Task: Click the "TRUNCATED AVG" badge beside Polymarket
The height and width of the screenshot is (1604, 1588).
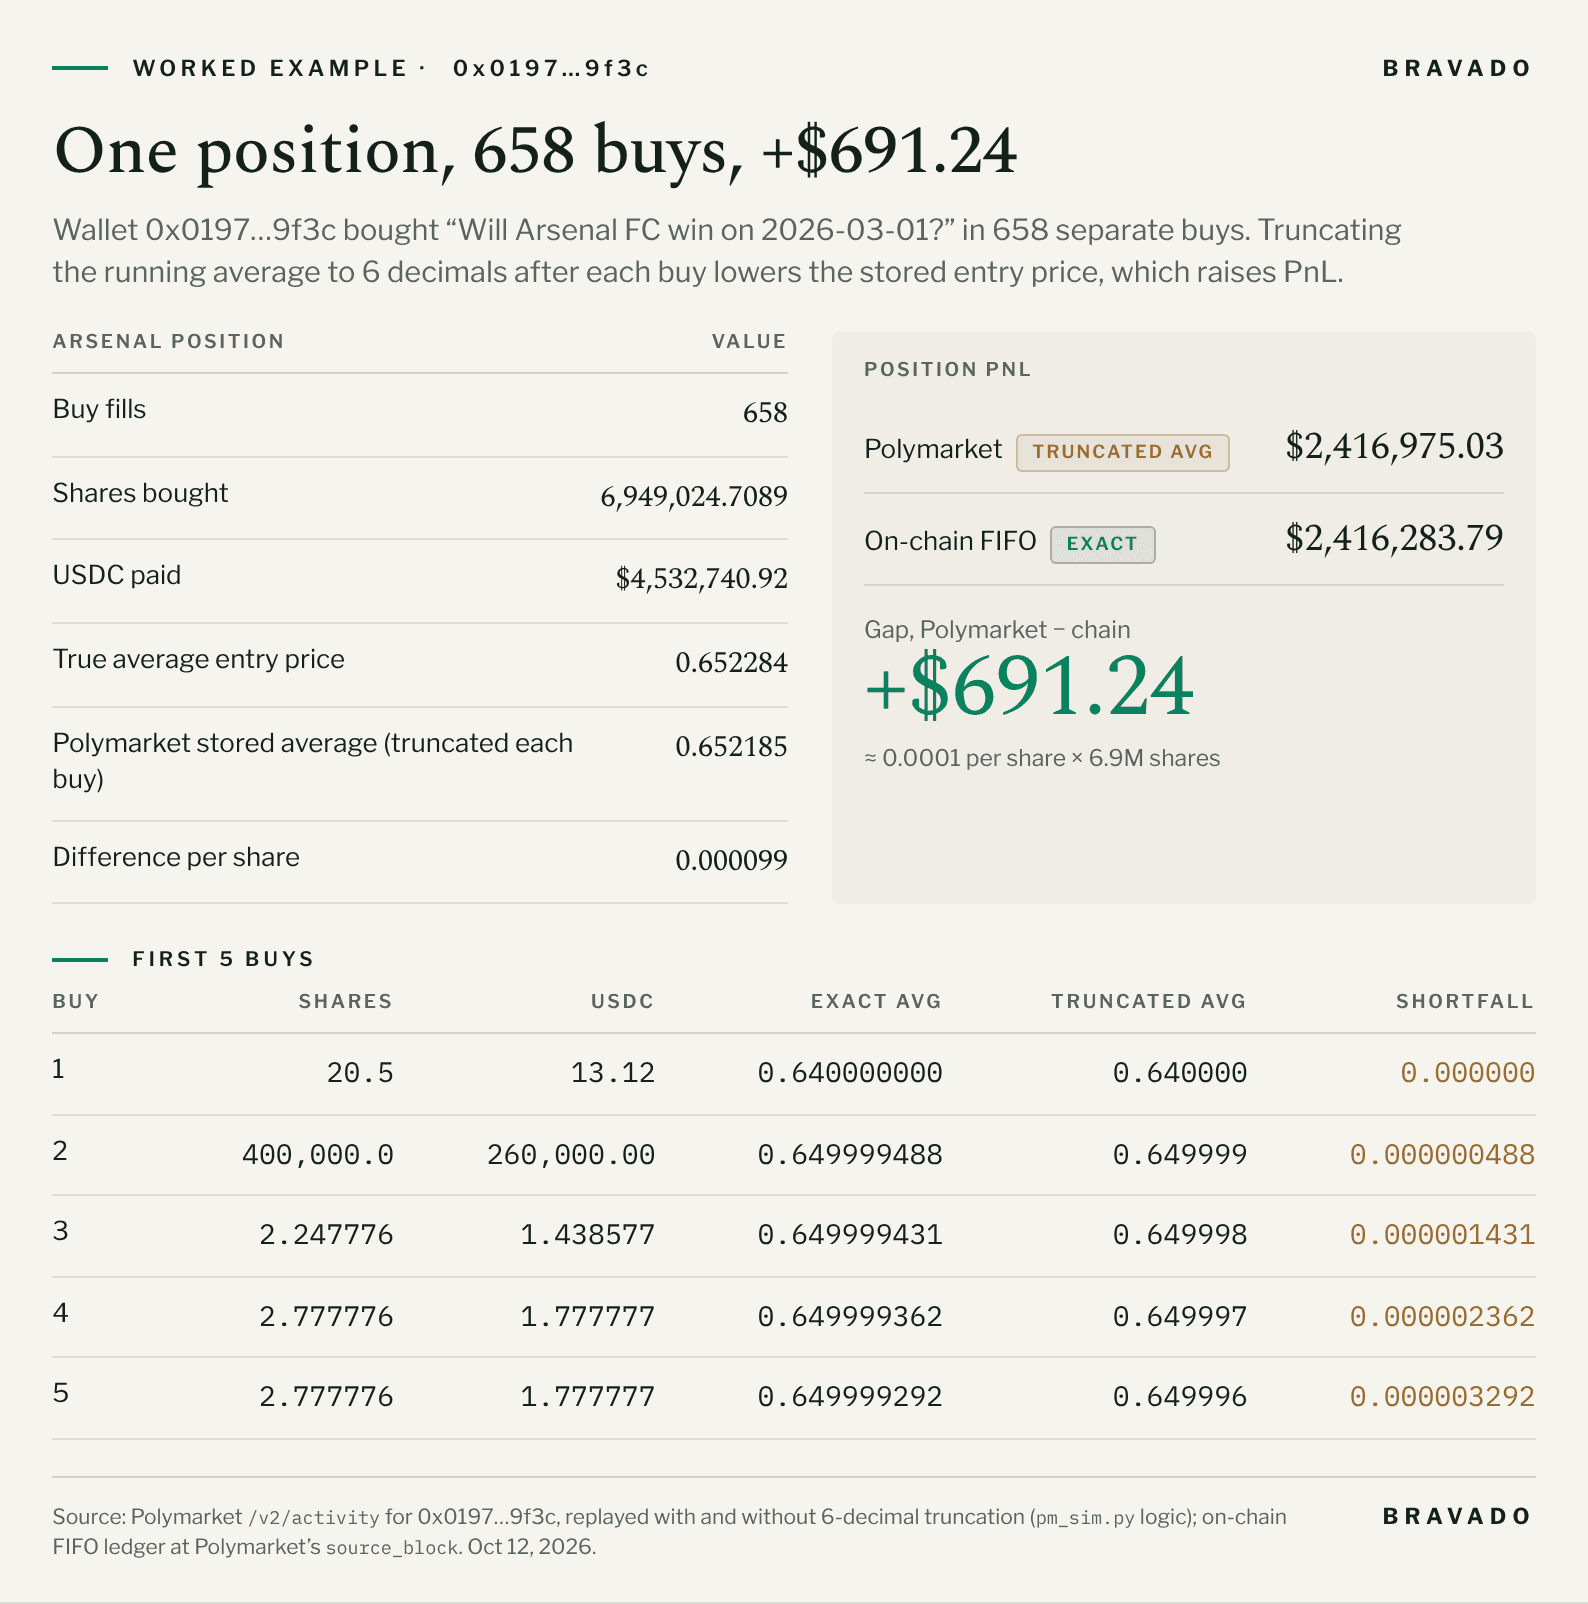Action: coord(1123,452)
